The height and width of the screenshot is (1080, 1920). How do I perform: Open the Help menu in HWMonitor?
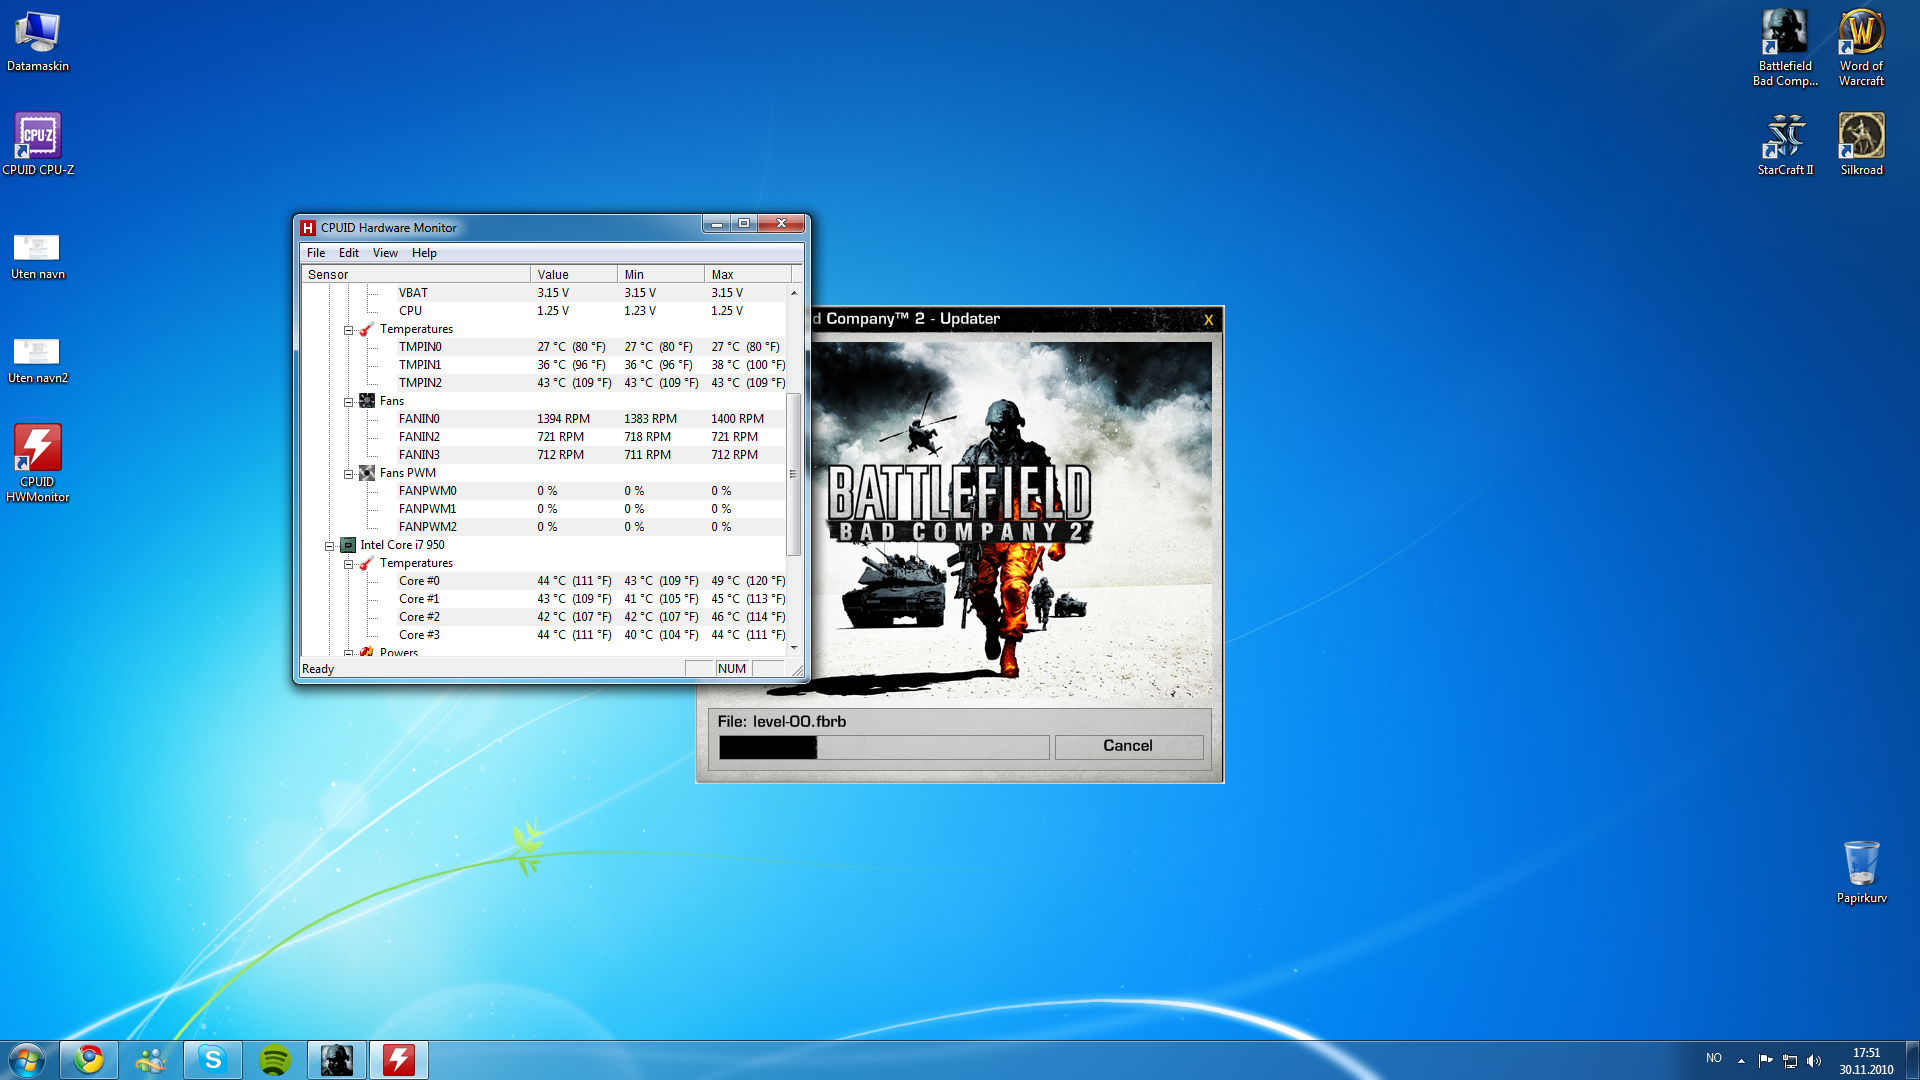click(424, 253)
